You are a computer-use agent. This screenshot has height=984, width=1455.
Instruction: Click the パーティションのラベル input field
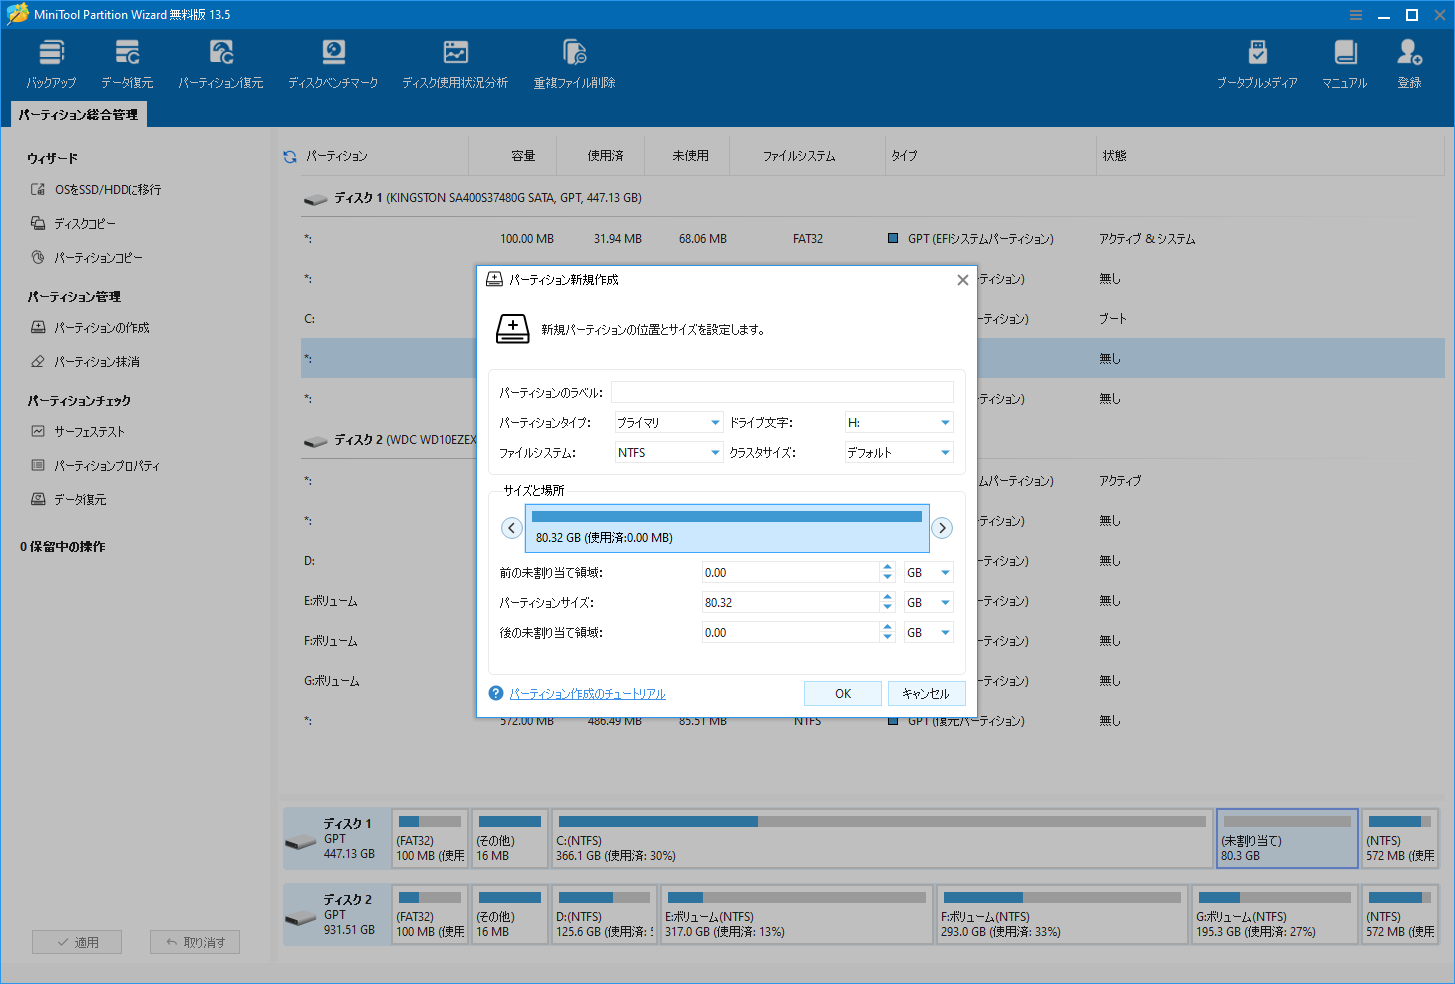click(x=782, y=392)
